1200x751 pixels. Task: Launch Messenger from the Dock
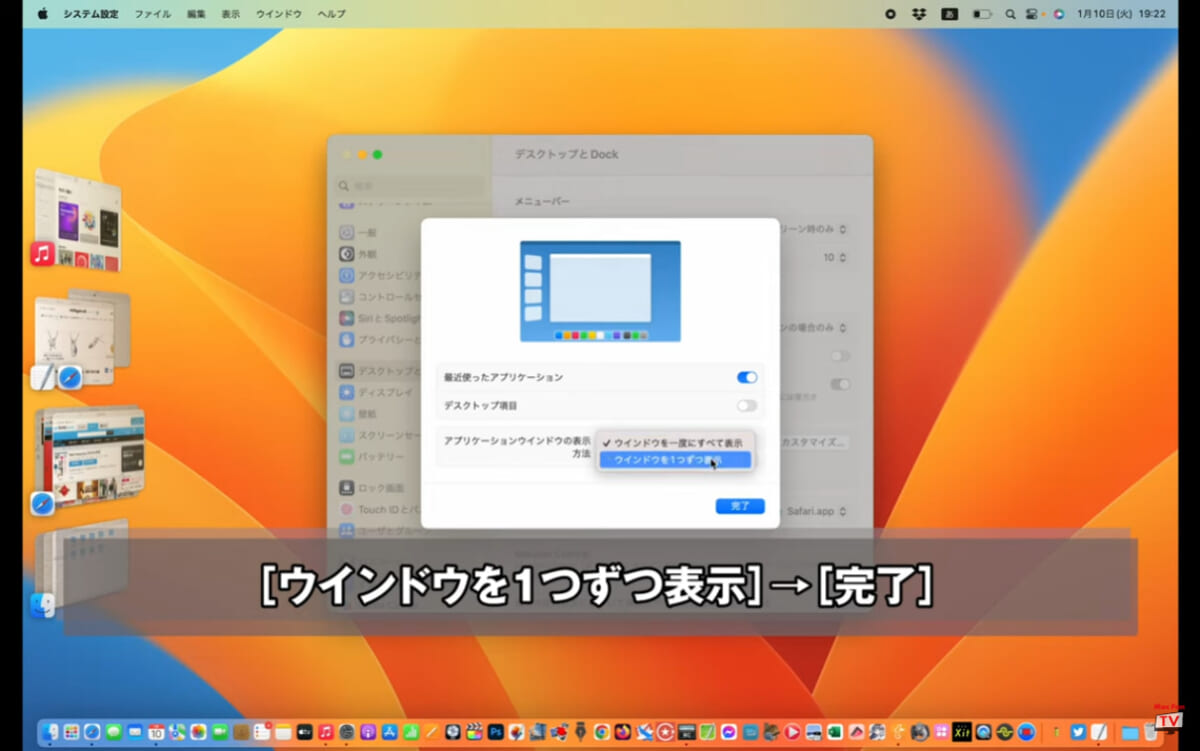coord(729,732)
